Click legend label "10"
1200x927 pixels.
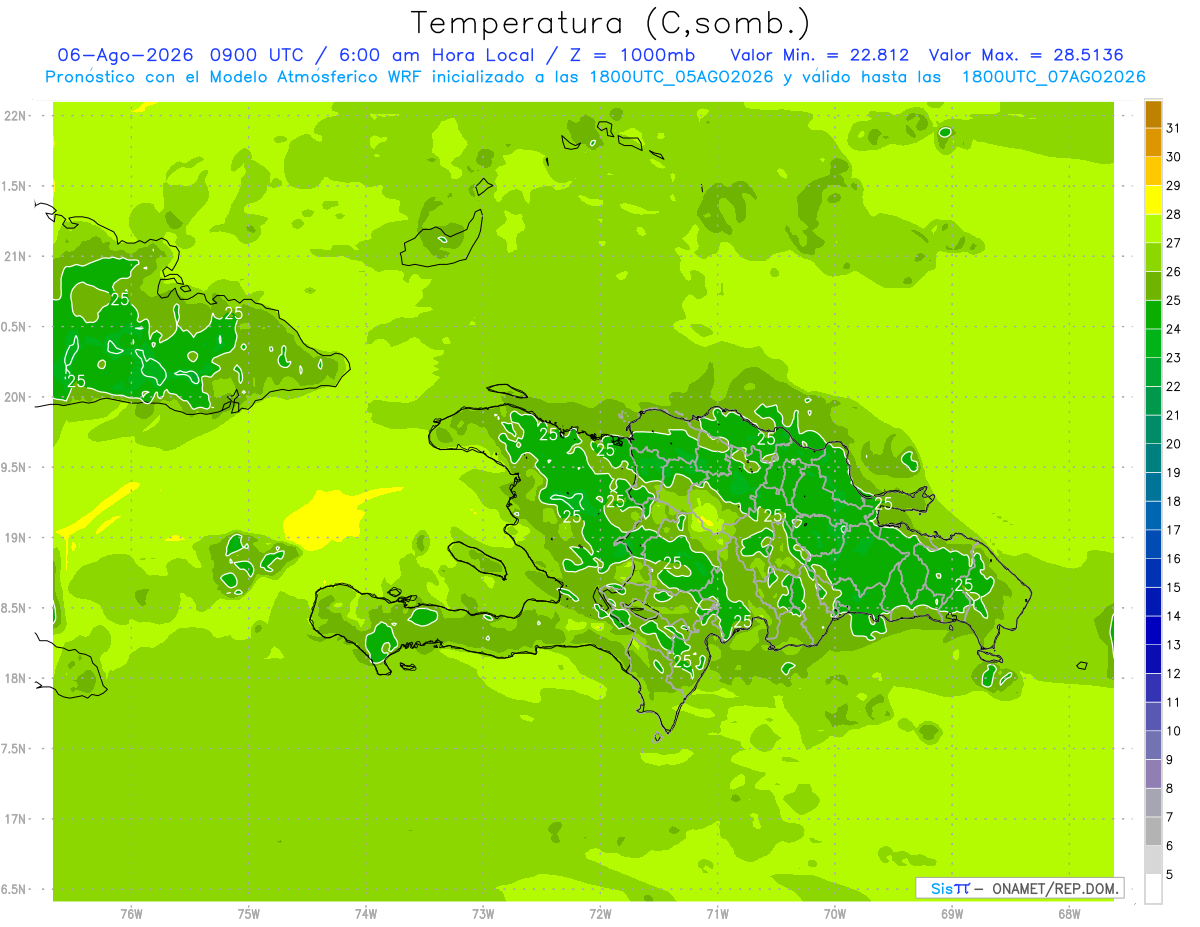pyautogui.click(x=1174, y=731)
